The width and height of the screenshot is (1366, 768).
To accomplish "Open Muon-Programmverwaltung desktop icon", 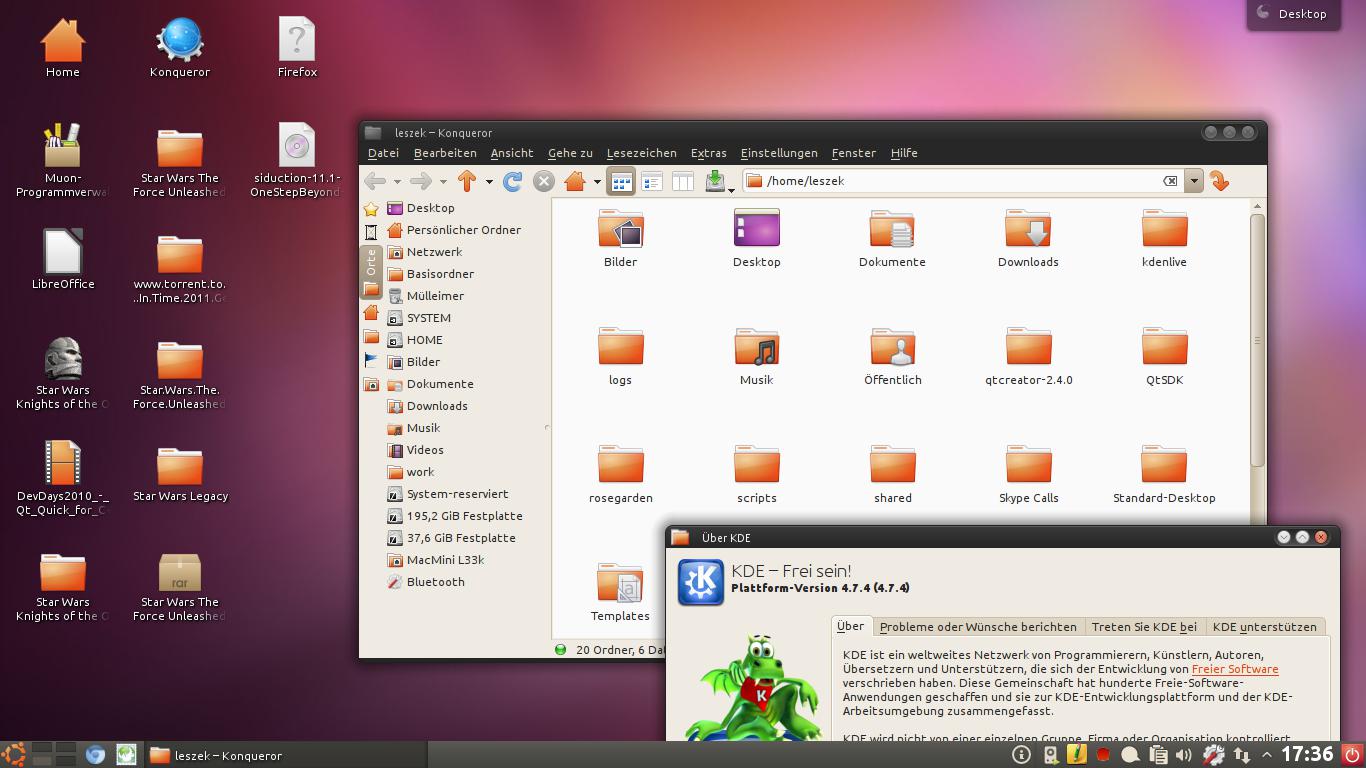I will (x=63, y=160).
